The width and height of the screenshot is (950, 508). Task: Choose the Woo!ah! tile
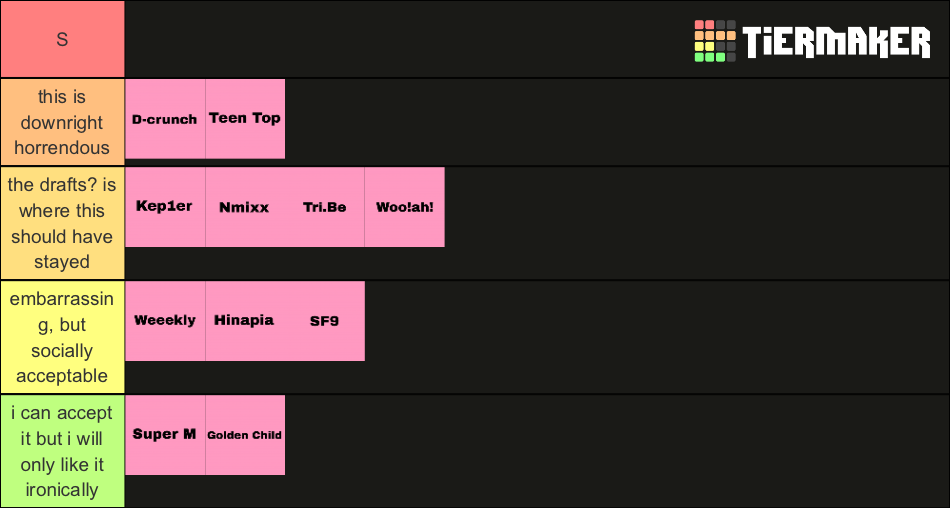pos(405,207)
